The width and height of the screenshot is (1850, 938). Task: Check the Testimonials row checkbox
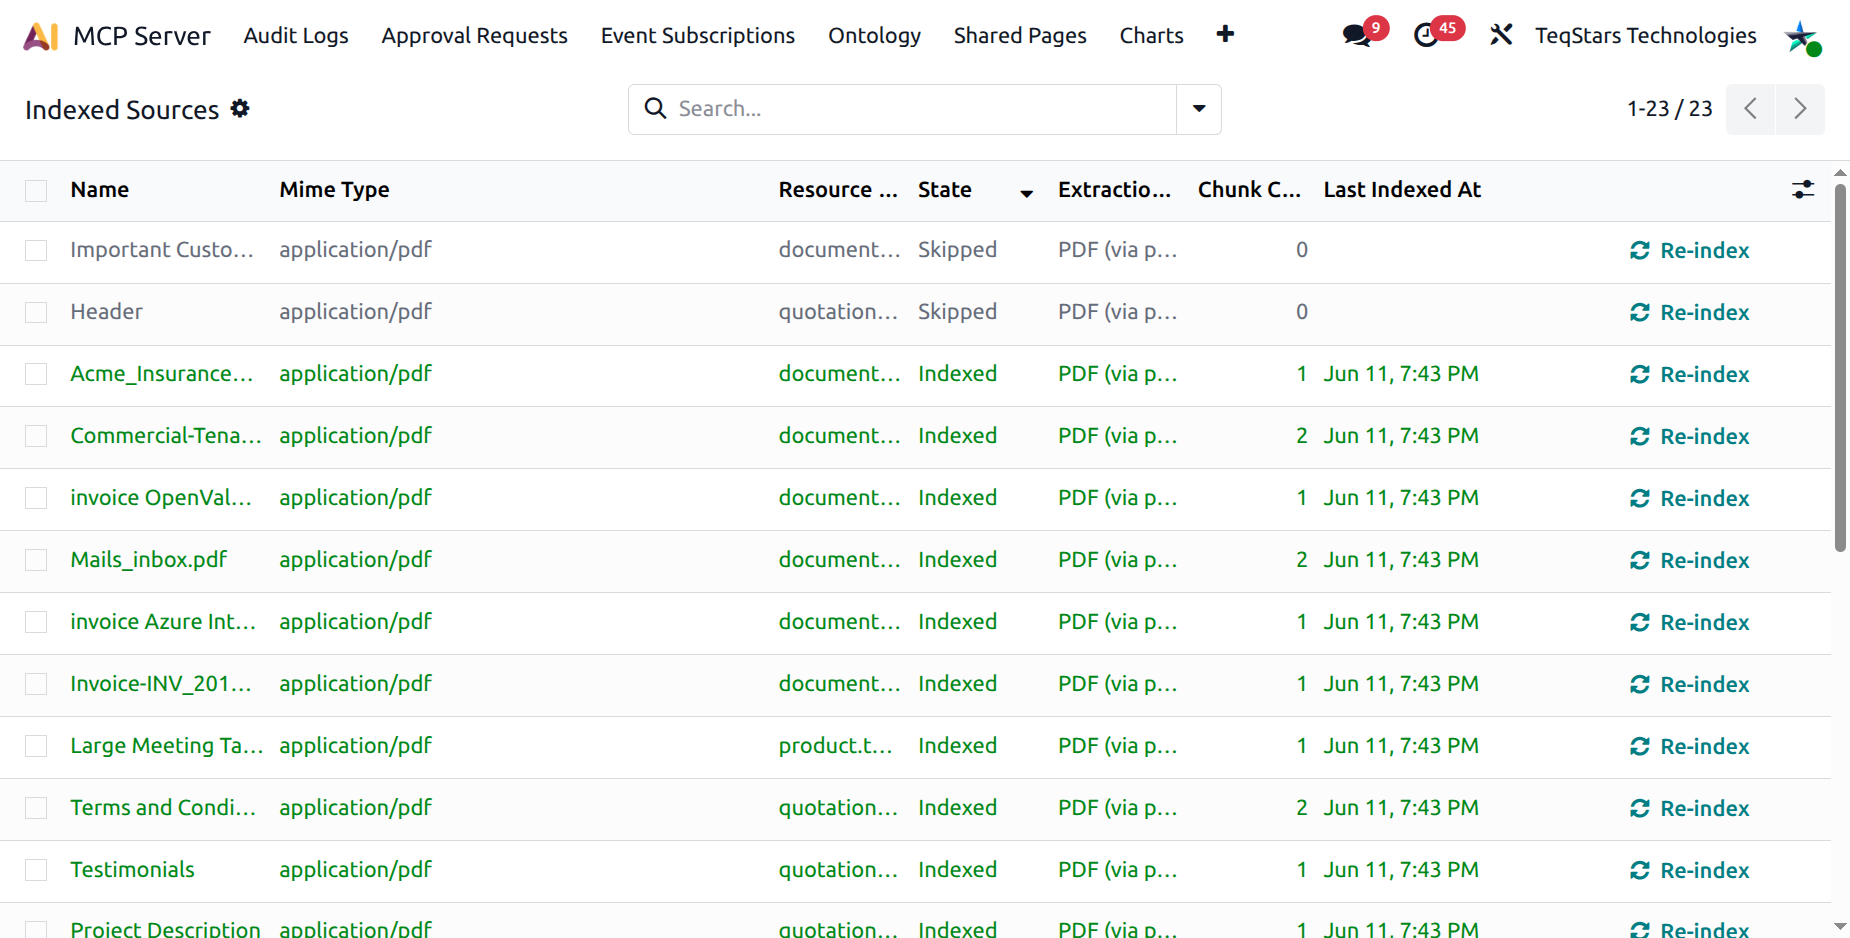pos(36,870)
